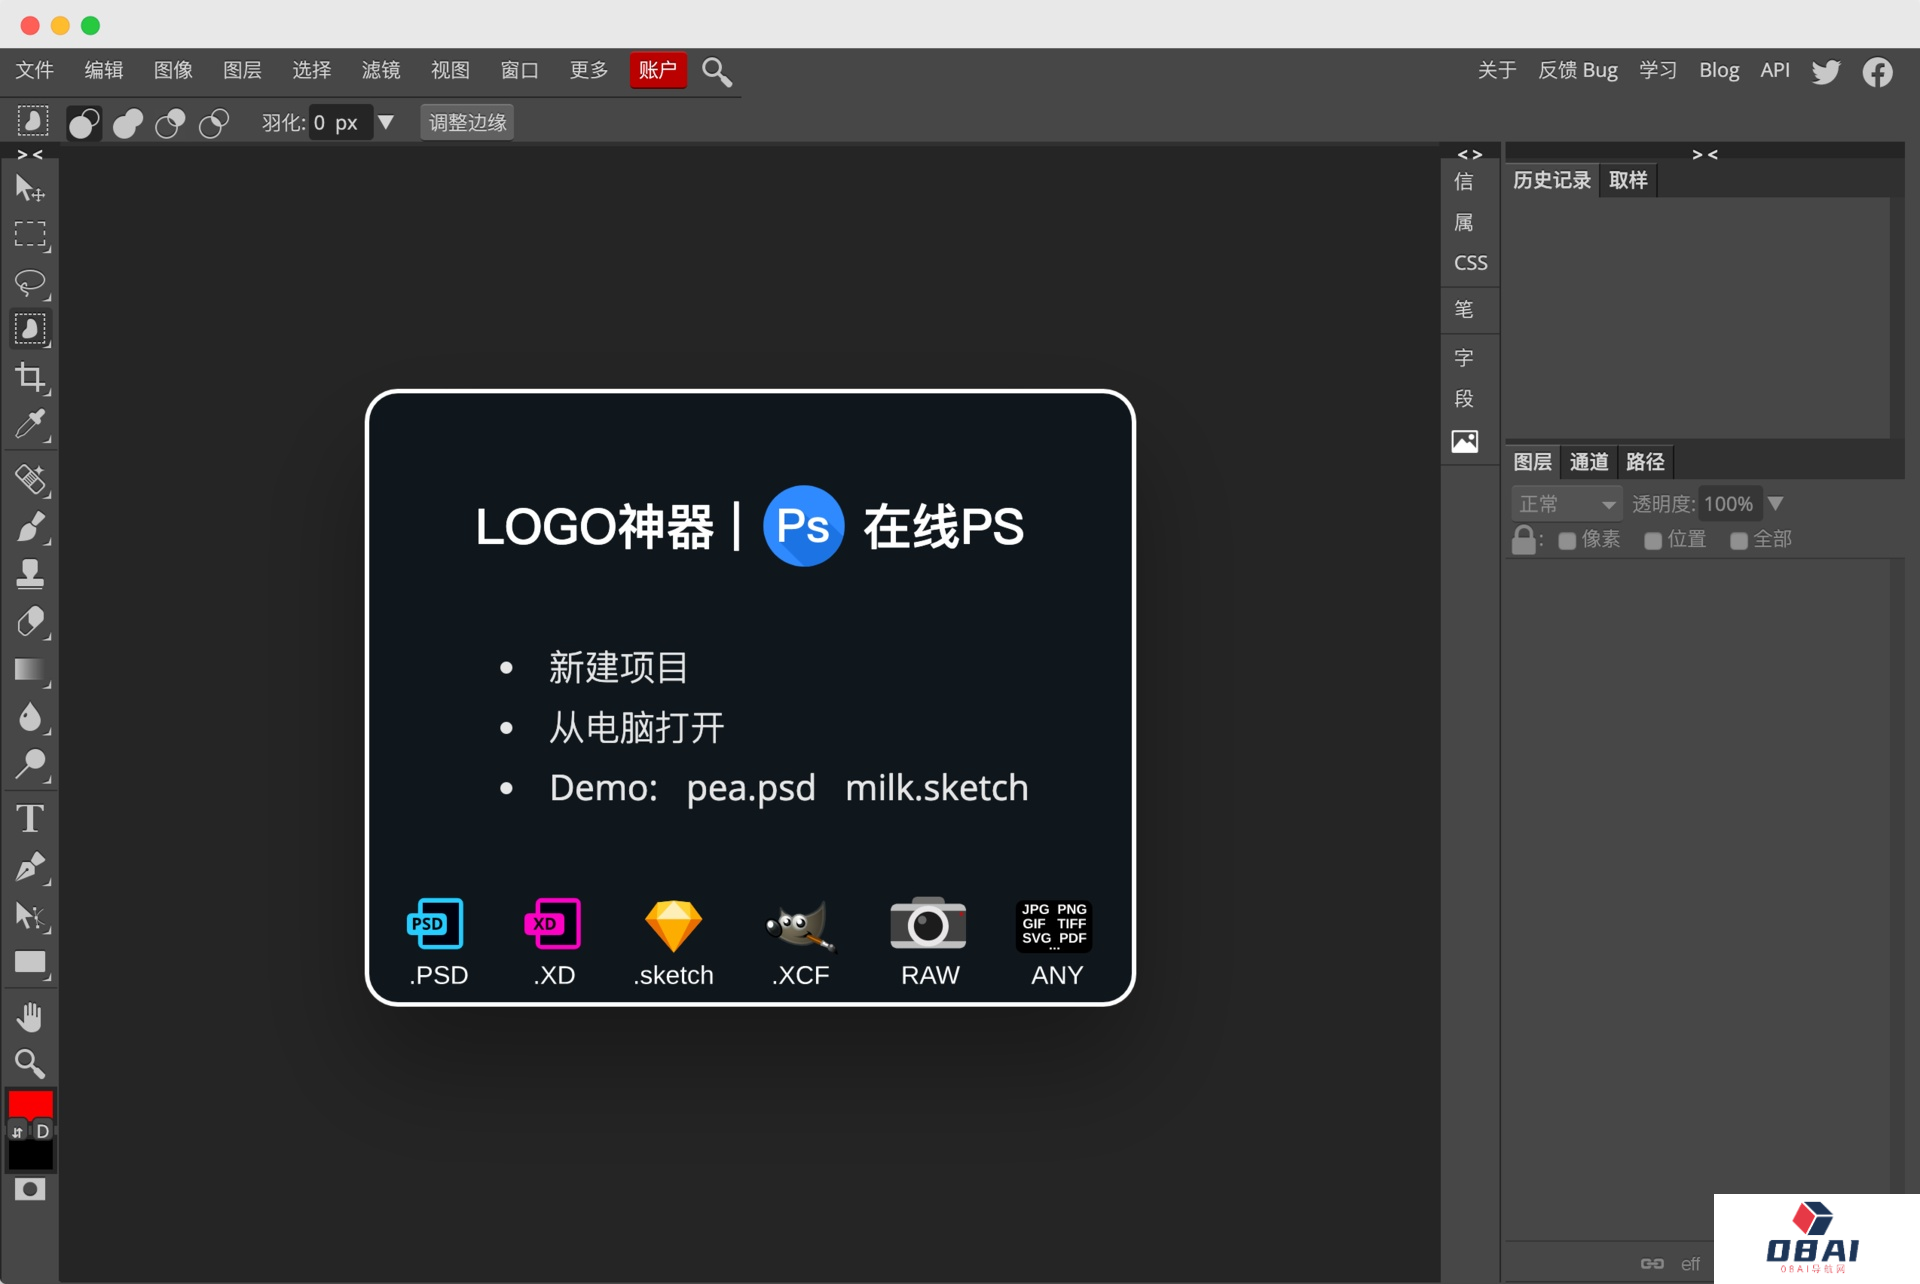Click the red 账户 button
This screenshot has width=1920, height=1284.
[x=658, y=70]
